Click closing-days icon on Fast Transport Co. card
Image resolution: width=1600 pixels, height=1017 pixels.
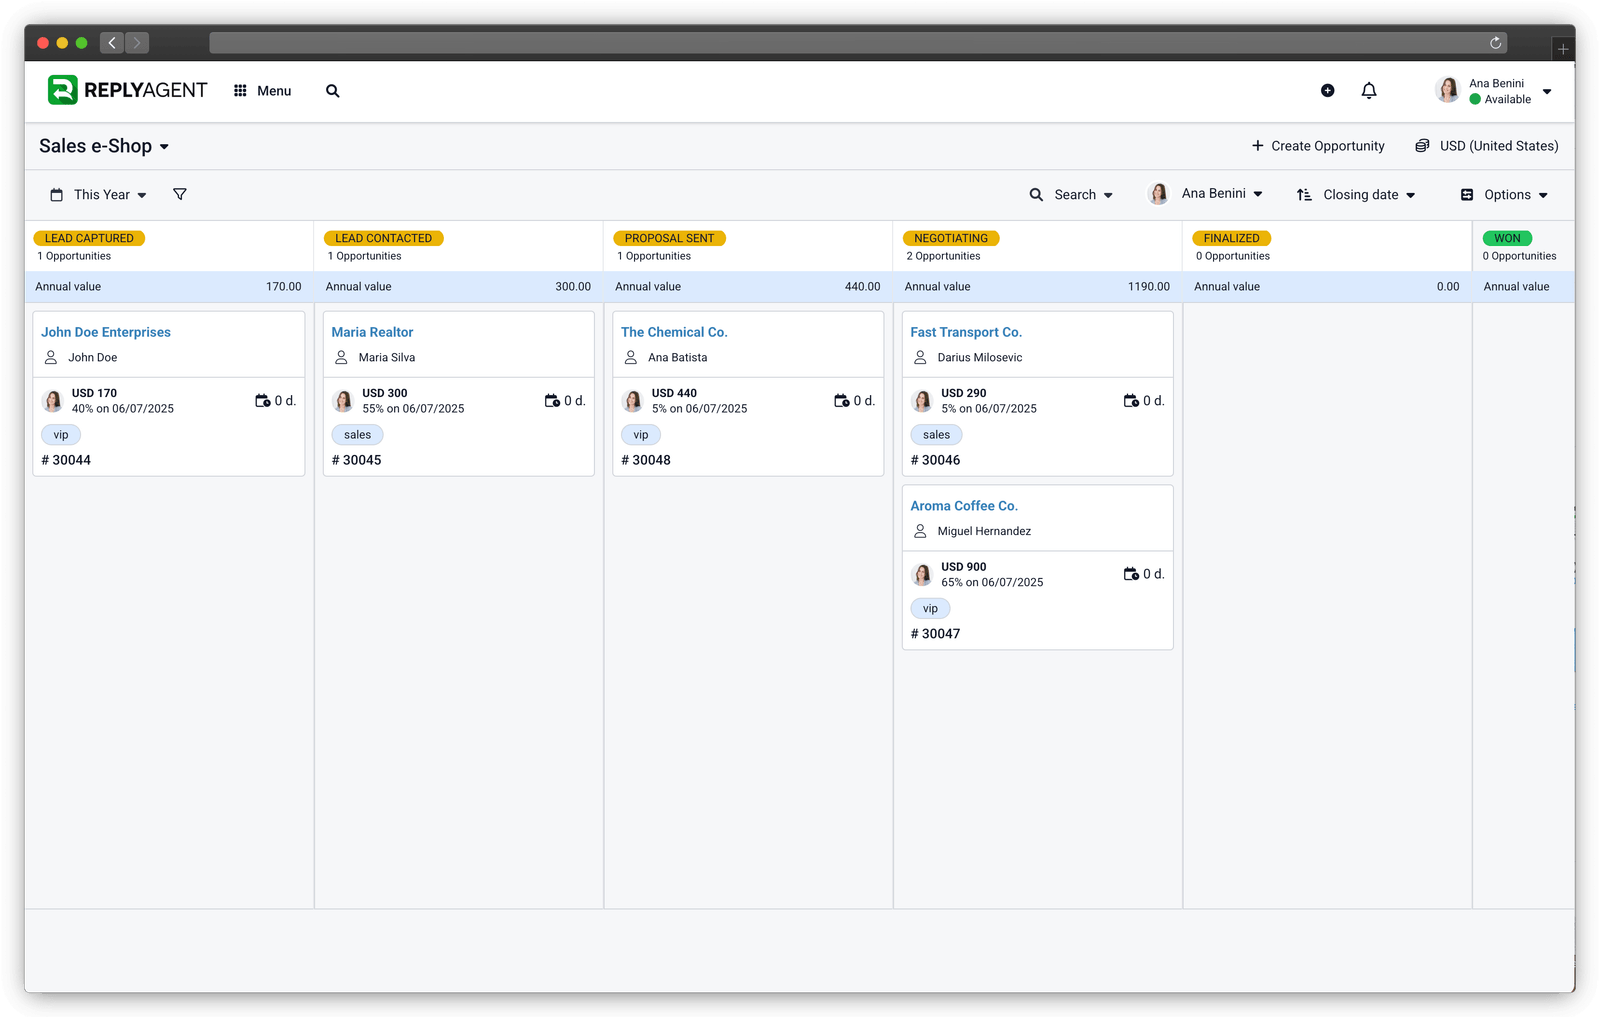point(1131,401)
